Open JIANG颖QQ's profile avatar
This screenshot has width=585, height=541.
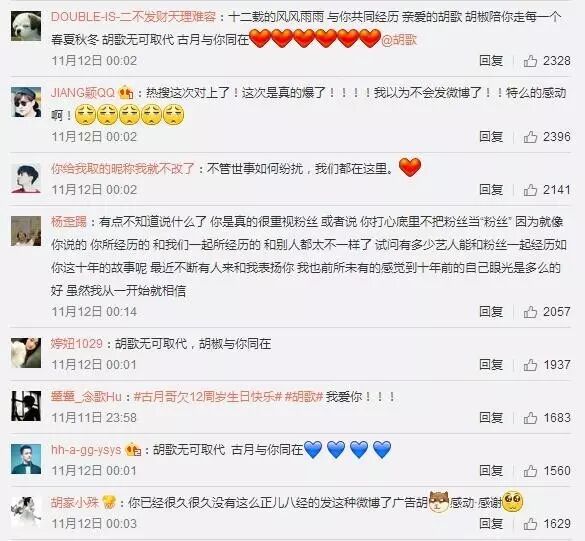coord(26,102)
